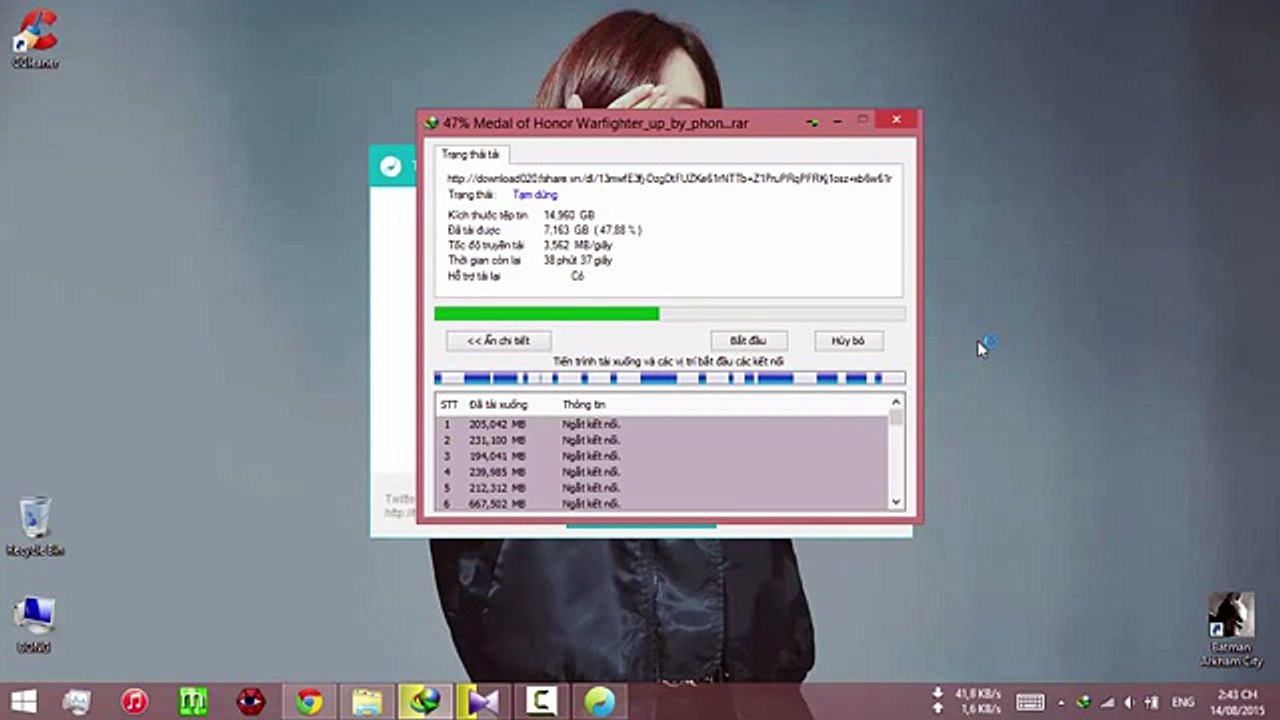Open Camtasia from the taskbar
This screenshot has height=720, width=1280.
point(541,701)
